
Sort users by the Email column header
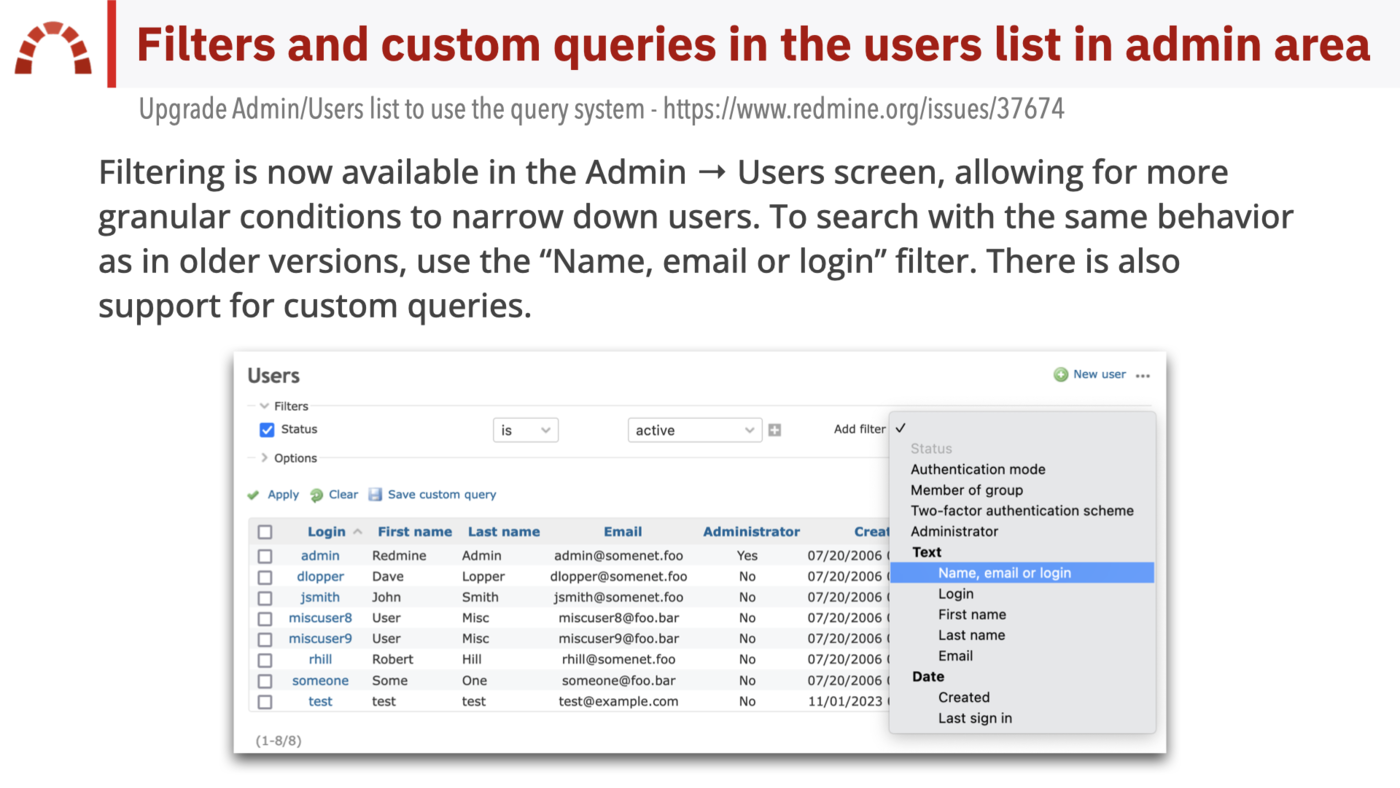[622, 531]
